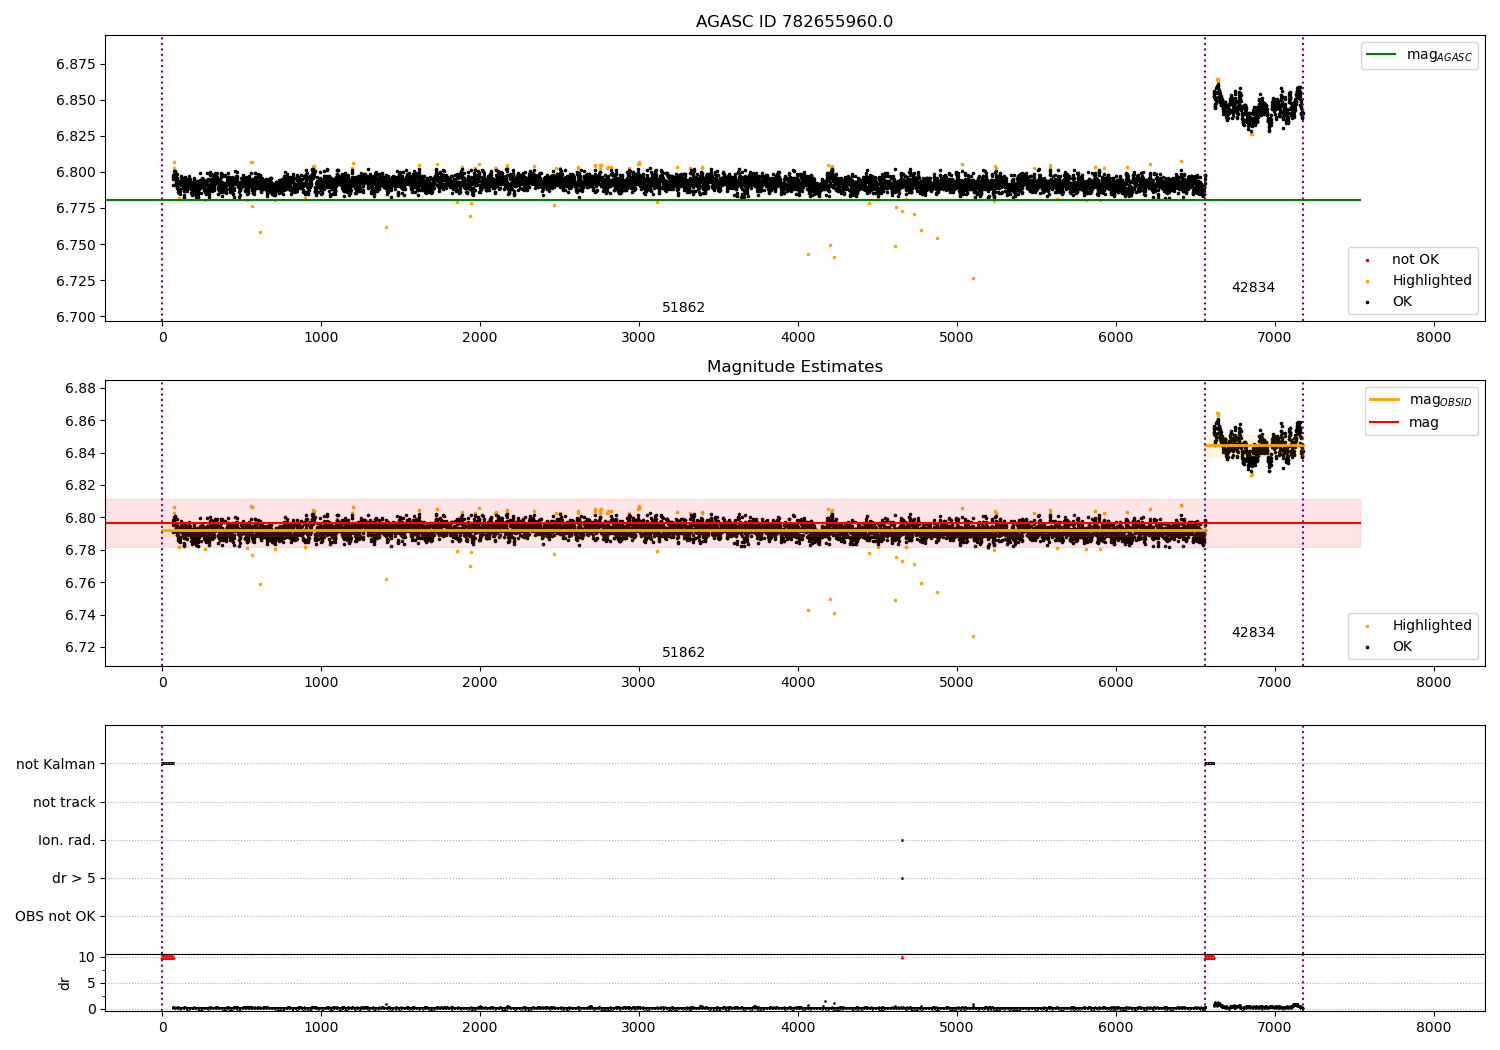The height and width of the screenshot is (1050, 1500).
Task: Click the '51862' label in the top plot
Action: point(683,308)
